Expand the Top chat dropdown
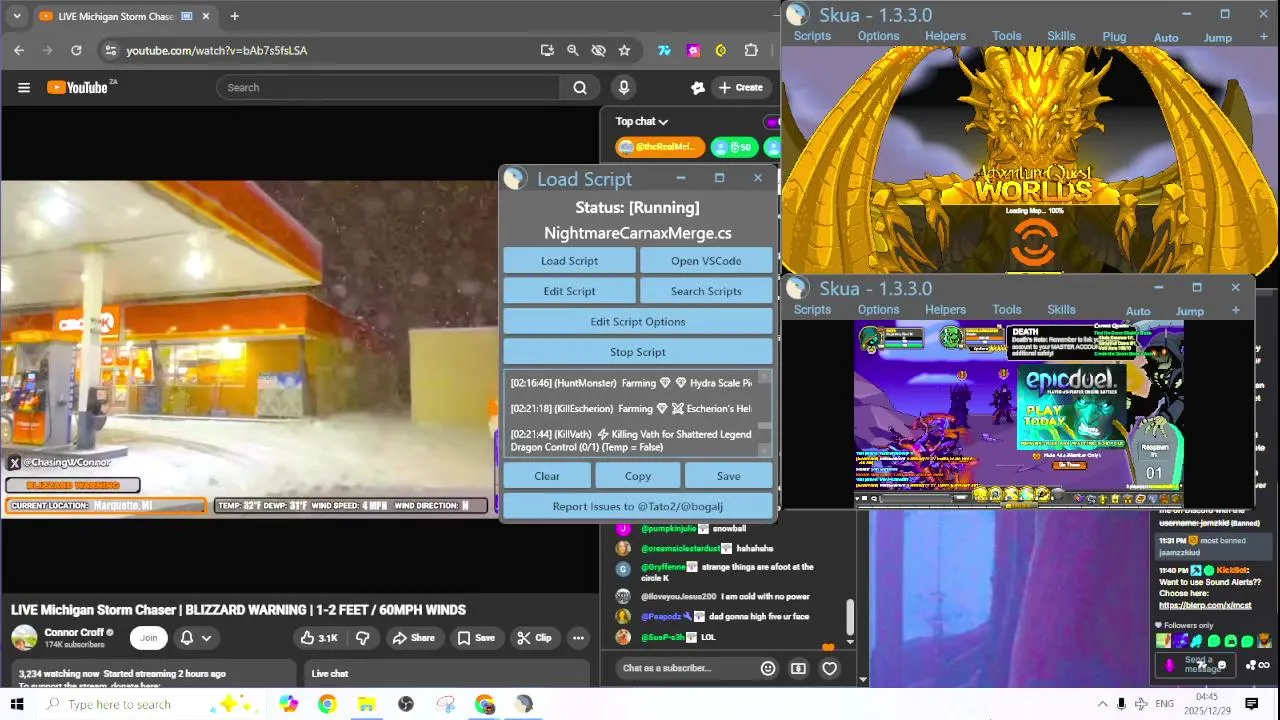The width and height of the screenshot is (1280, 720). pos(642,121)
